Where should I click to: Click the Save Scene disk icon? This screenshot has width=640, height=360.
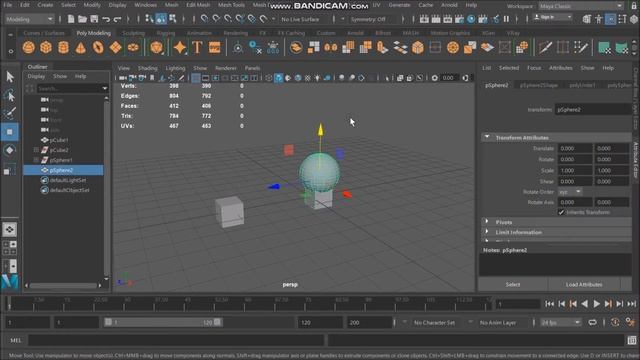coord(94,19)
